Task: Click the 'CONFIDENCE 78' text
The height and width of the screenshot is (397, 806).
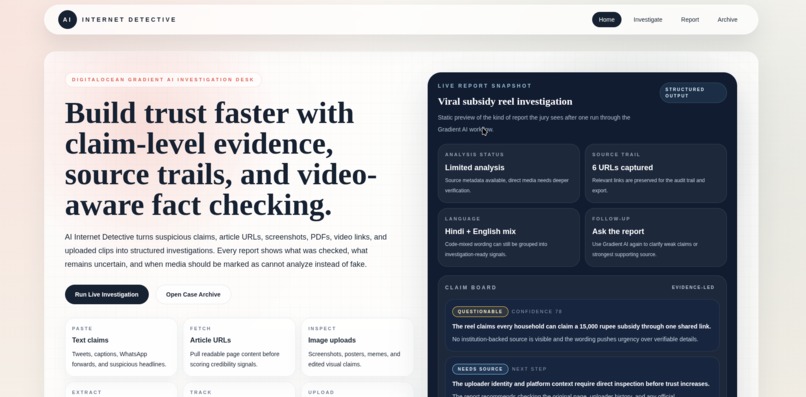Action: click(537, 312)
